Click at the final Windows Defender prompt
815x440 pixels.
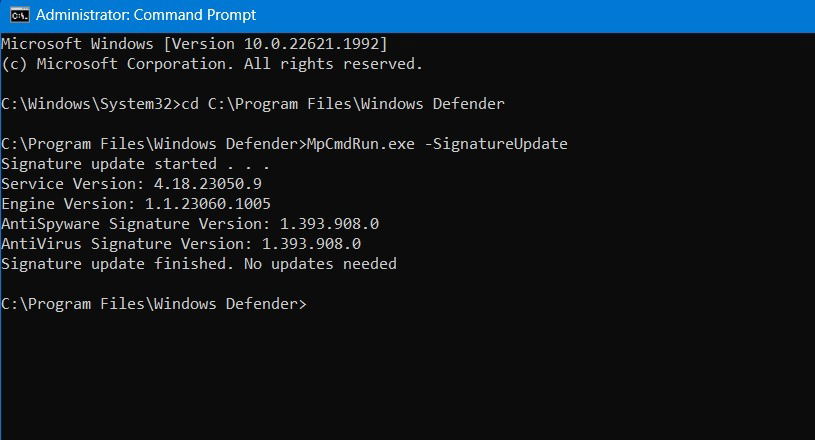(154, 304)
